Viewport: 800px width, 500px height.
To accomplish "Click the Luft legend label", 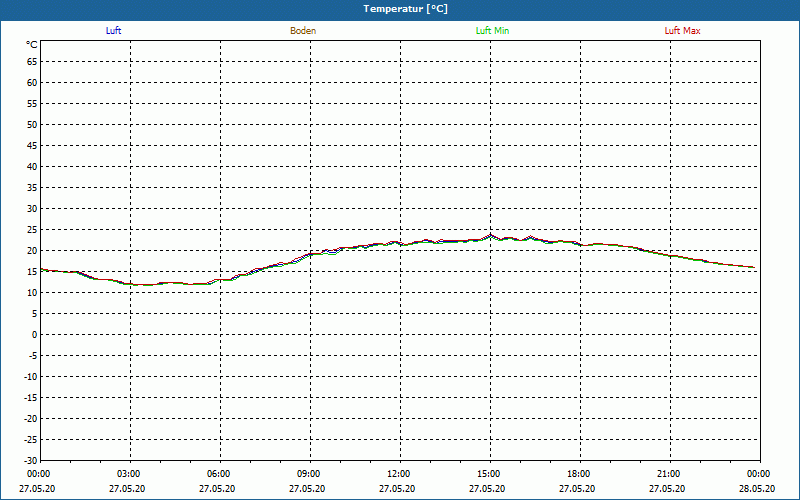I will point(113,31).
